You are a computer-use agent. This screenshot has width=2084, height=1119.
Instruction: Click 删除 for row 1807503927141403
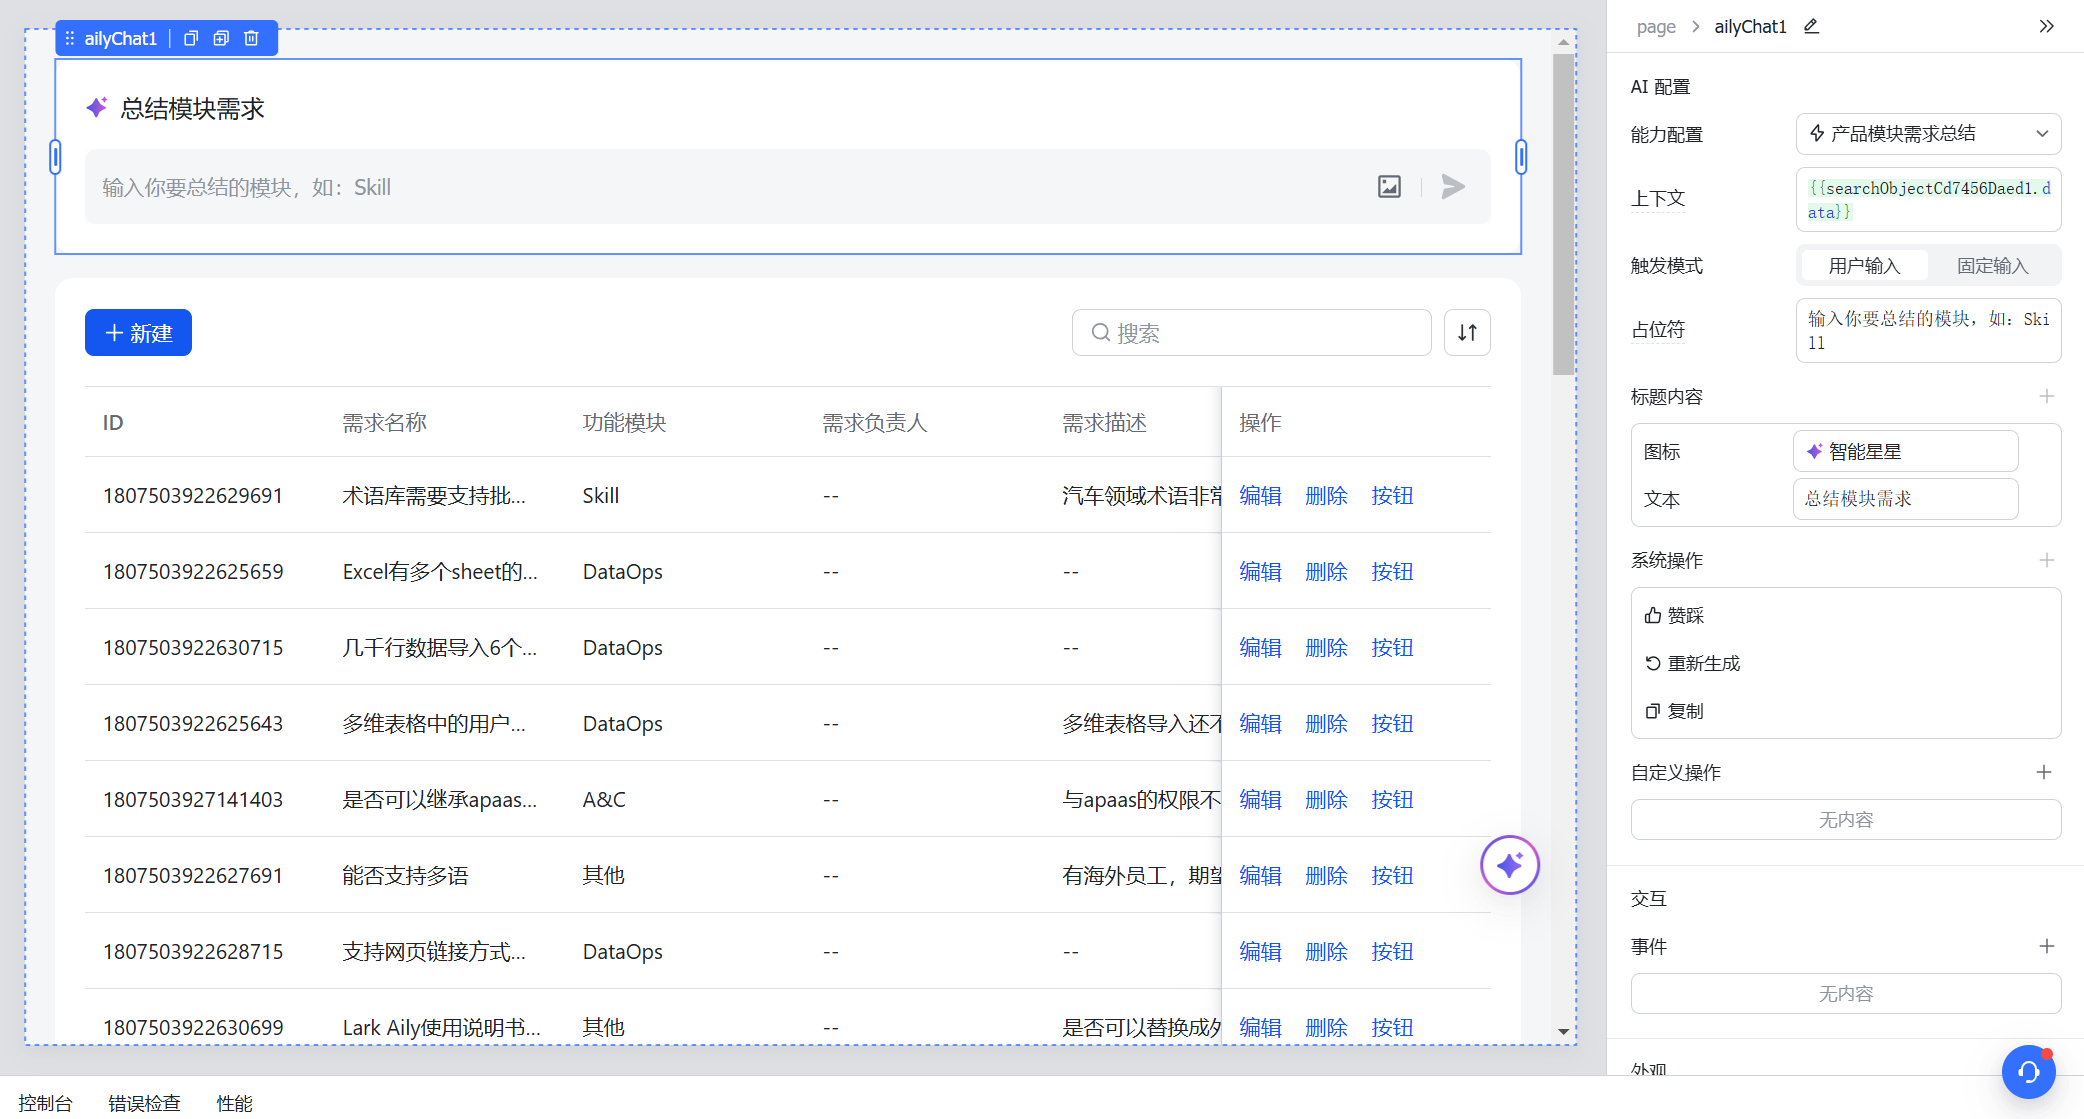click(x=1326, y=799)
